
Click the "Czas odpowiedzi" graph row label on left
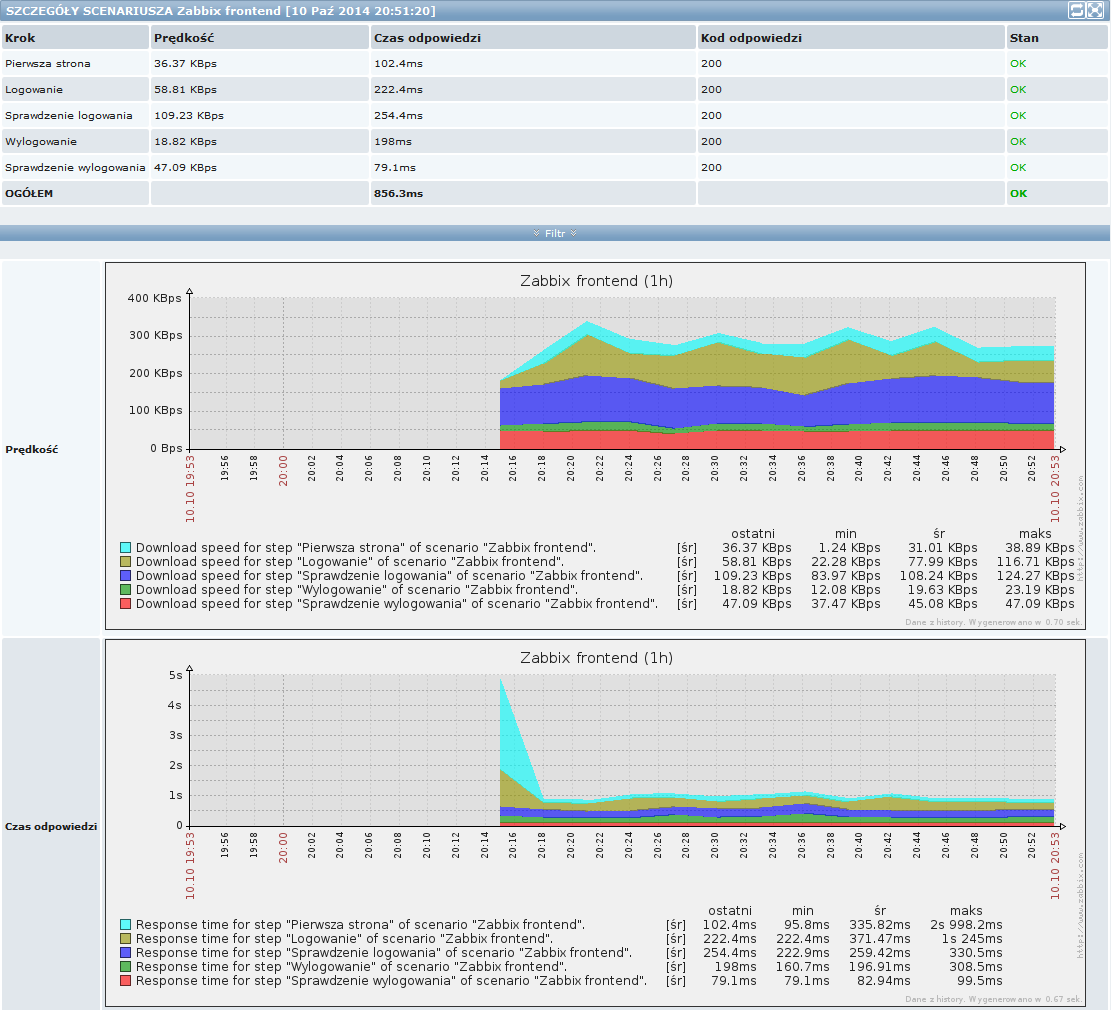[51, 826]
